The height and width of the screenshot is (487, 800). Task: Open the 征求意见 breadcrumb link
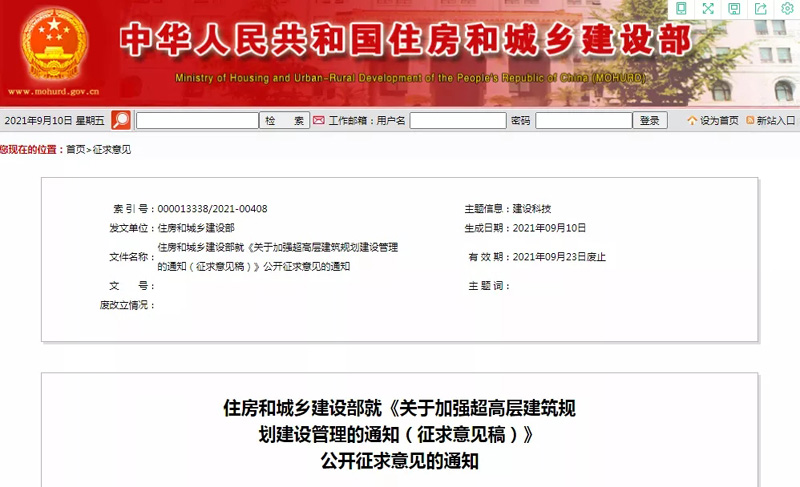point(111,149)
